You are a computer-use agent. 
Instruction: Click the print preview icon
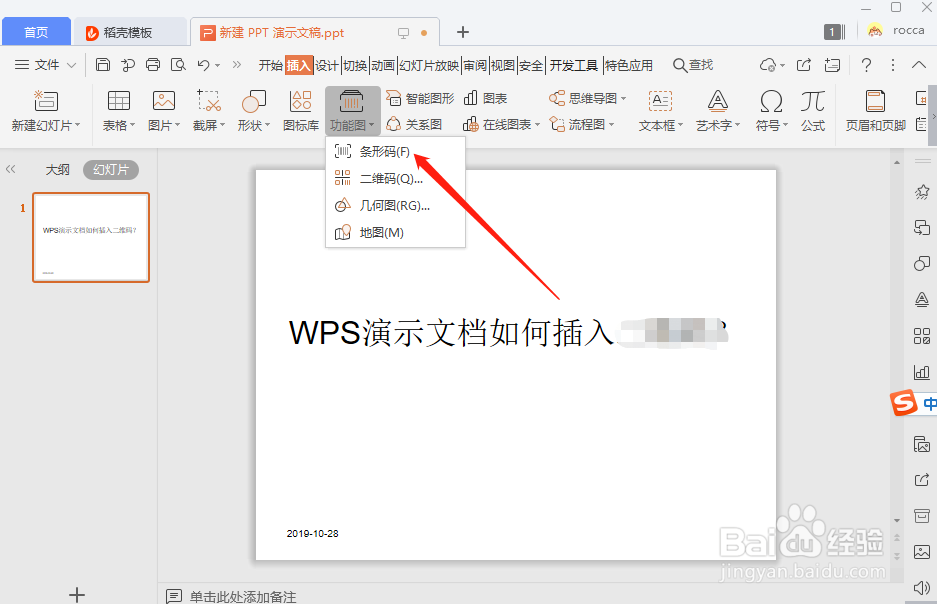(x=178, y=65)
